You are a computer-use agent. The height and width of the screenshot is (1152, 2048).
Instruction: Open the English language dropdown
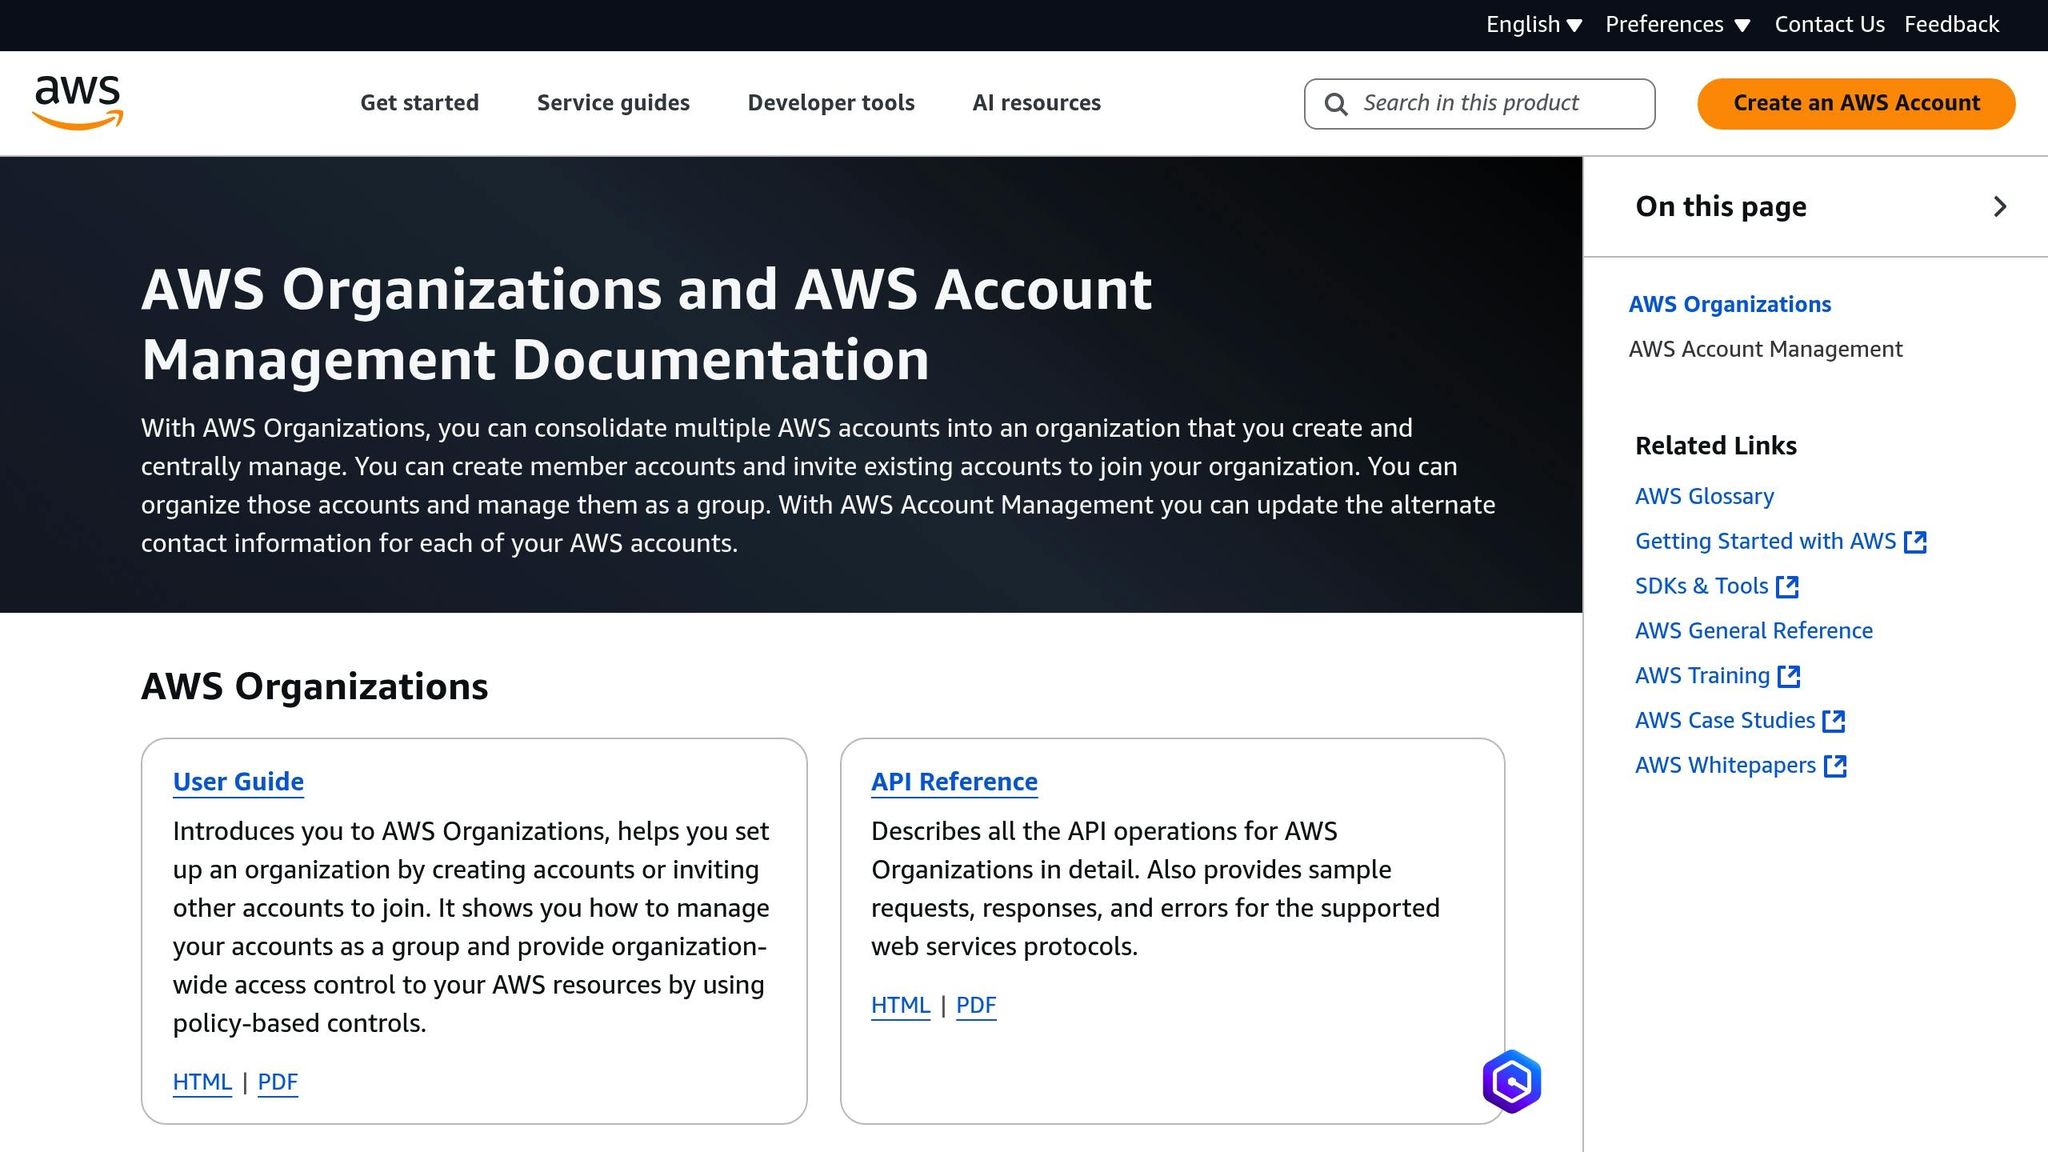tap(1533, 24)
